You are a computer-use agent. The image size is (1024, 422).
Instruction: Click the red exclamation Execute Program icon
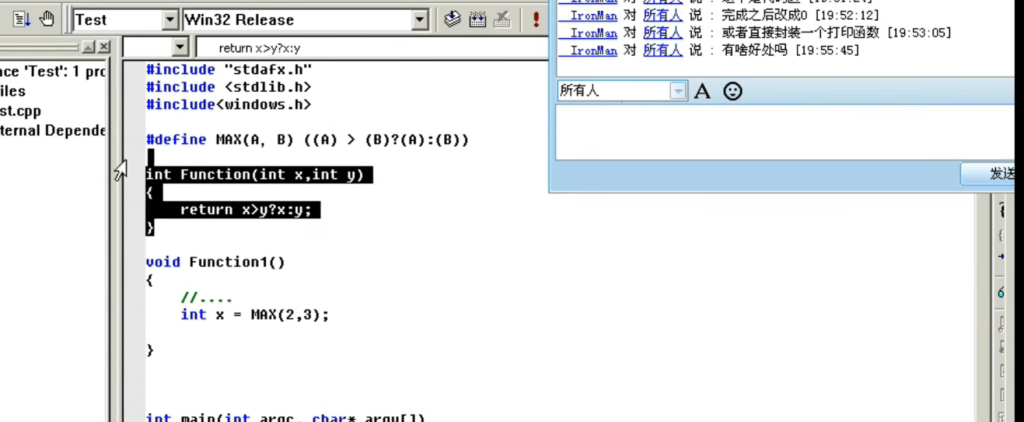click(x=536, y=19)
